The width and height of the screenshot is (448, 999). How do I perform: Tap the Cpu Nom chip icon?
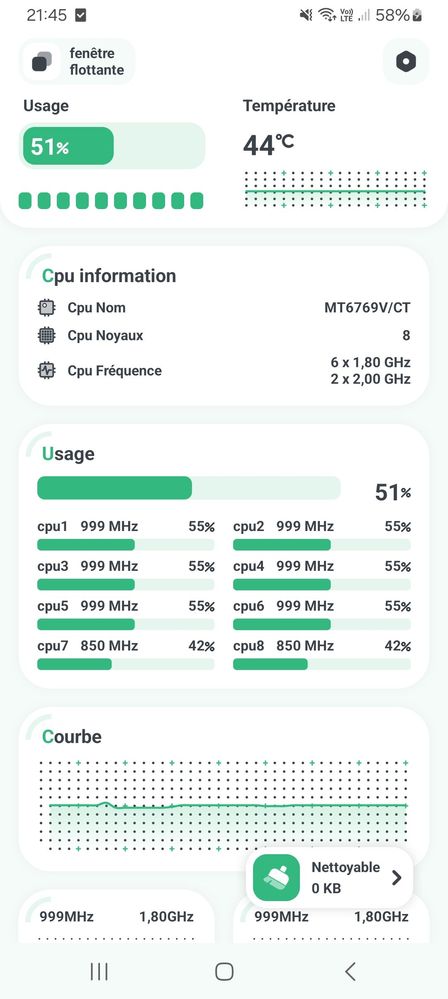pyautogui.click(x=47, y=308)
